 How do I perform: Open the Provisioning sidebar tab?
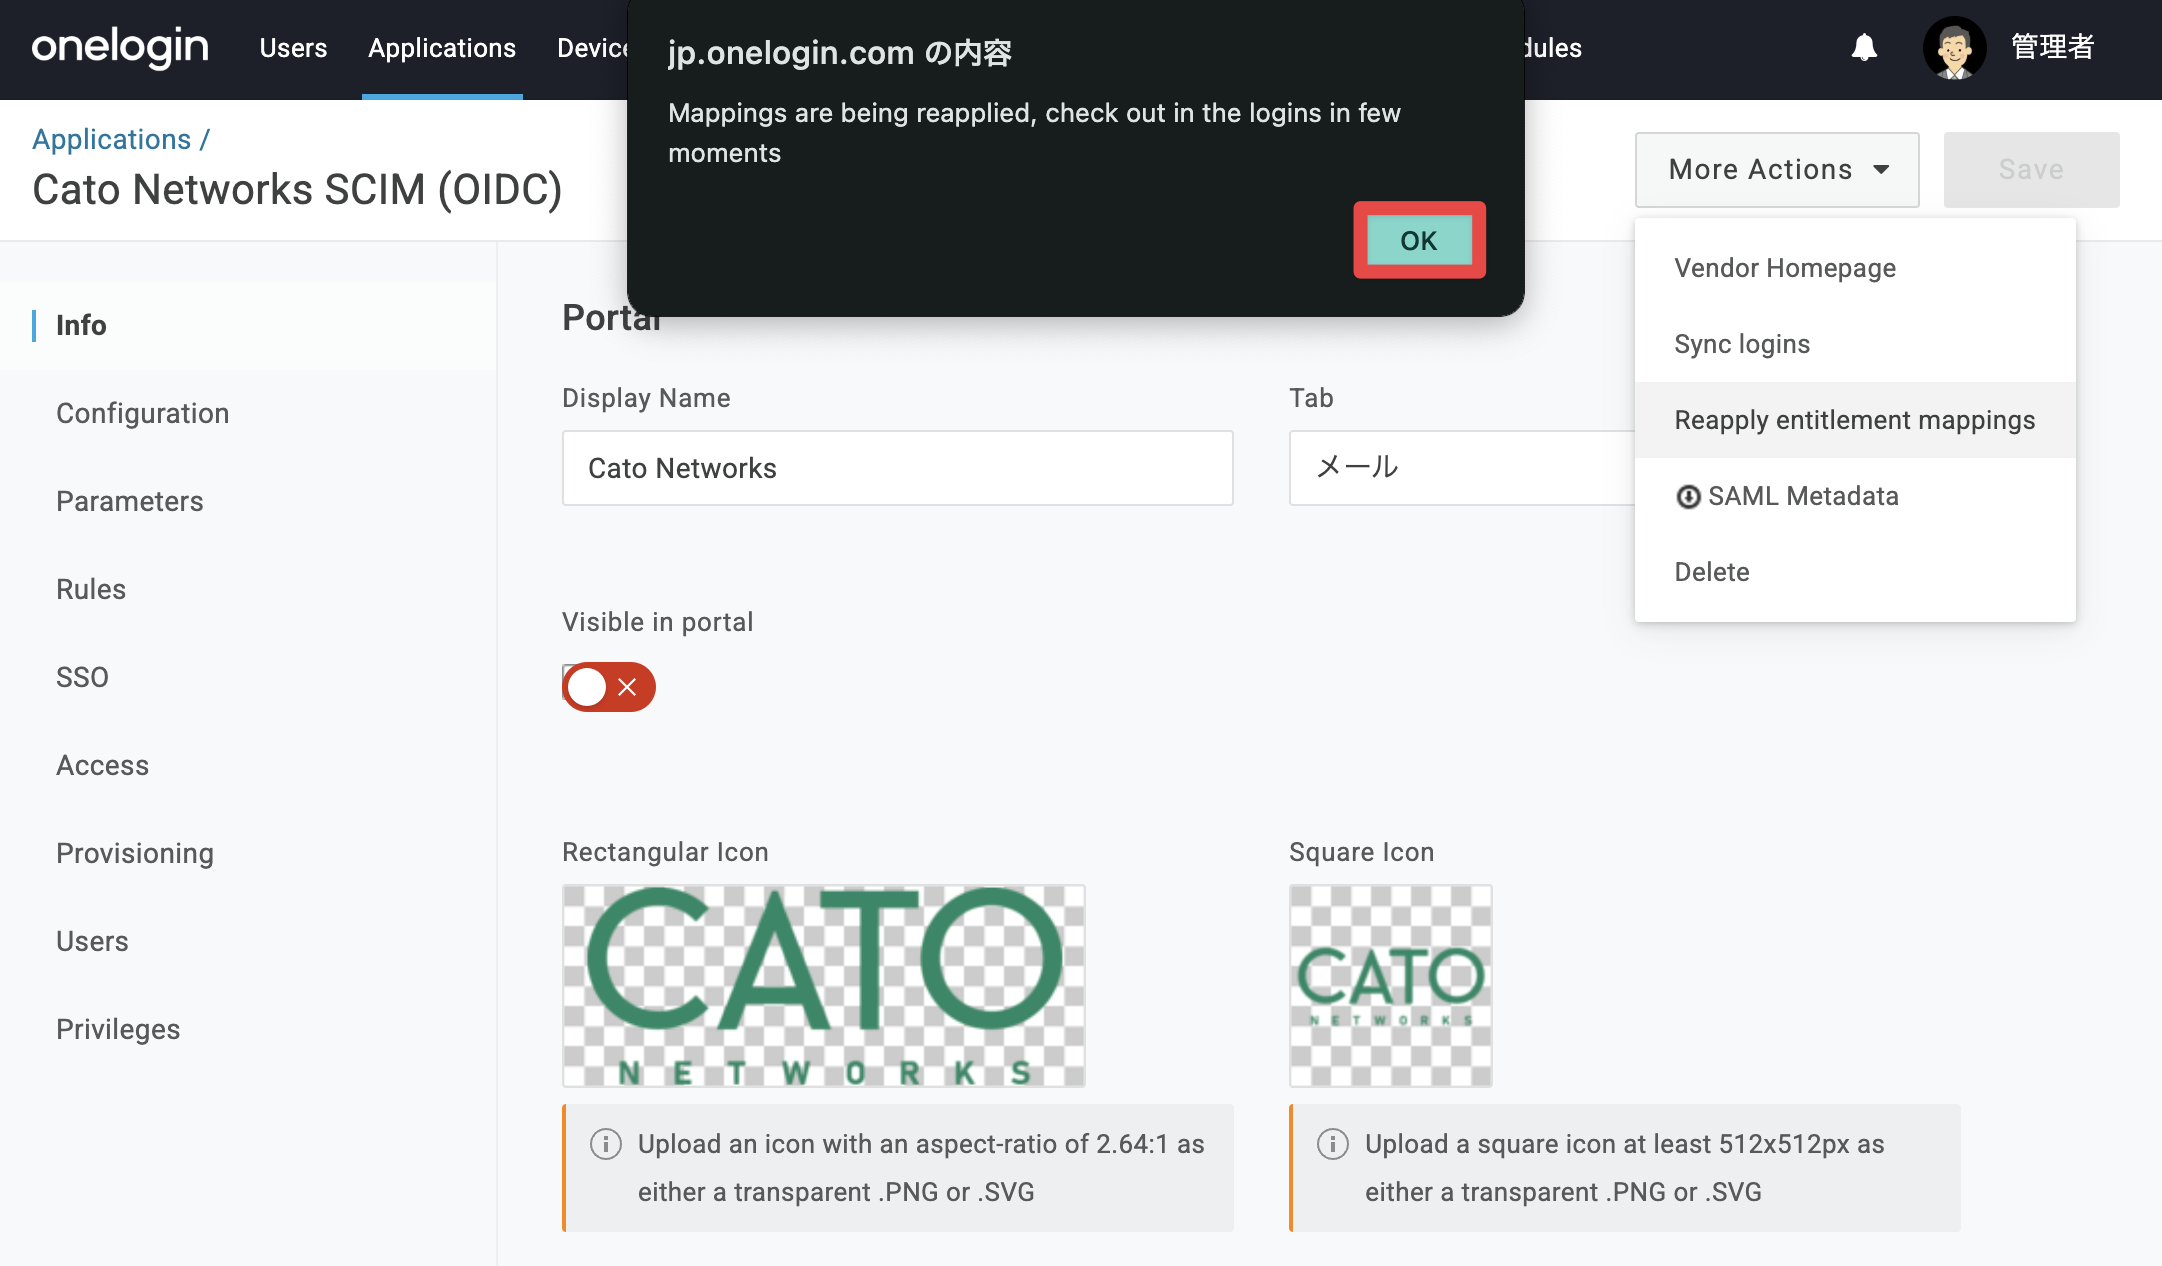[135, 853]
